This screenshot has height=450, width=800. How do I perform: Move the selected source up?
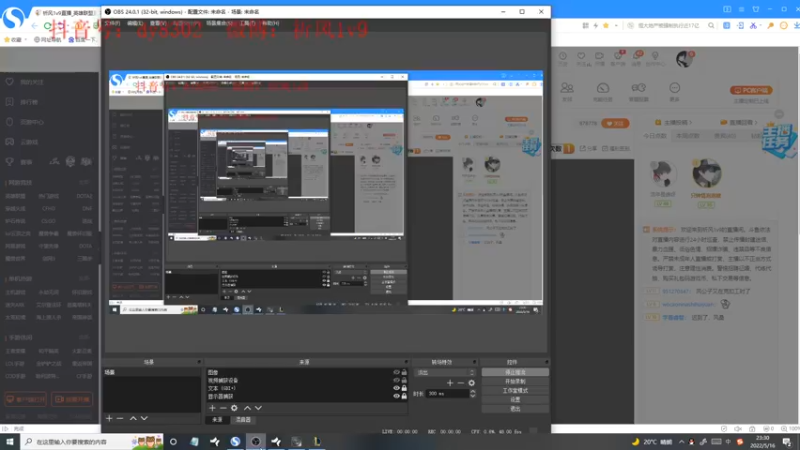pos(247,408)
